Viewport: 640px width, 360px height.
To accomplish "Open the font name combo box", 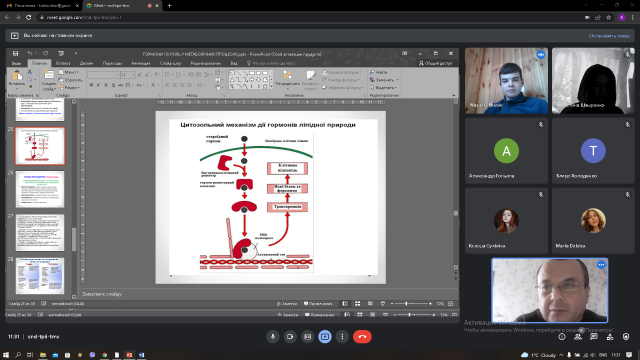I will pyautogui.click(x=104, y=75).
